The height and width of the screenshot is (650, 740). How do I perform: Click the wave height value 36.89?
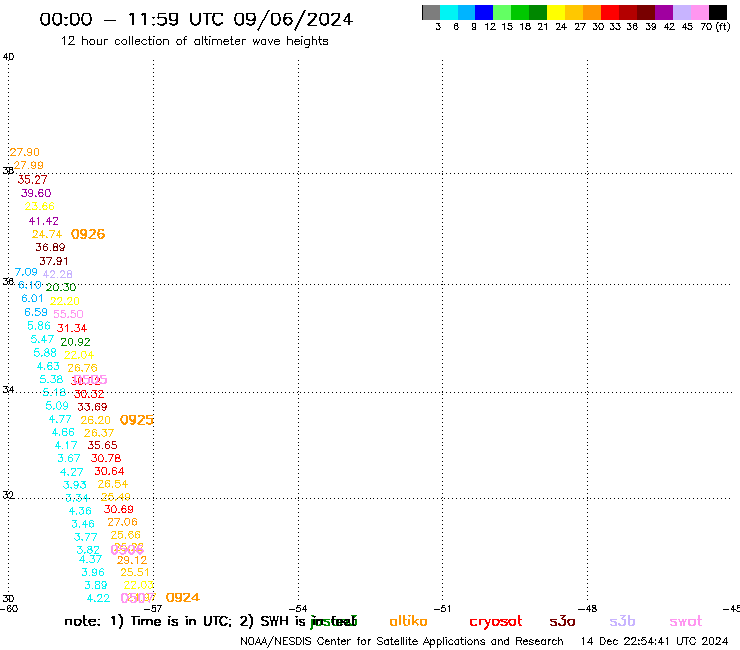[x=50, y=247]
